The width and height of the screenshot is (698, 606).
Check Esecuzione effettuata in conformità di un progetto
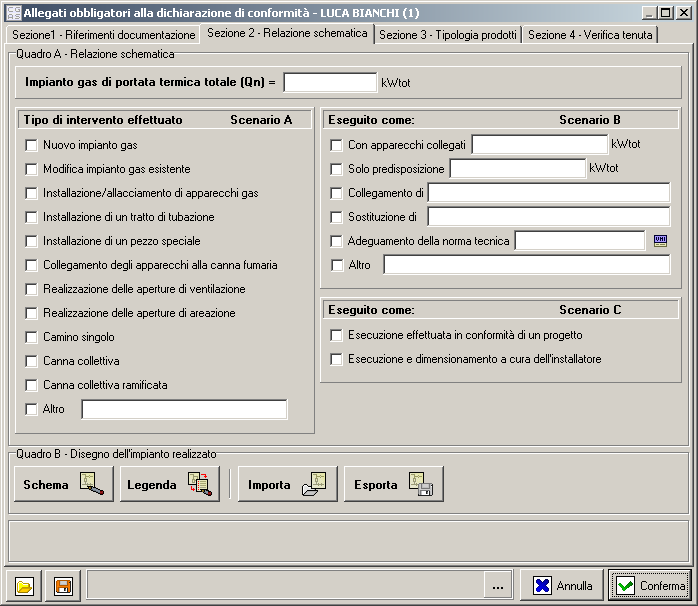click(x=336, y=335)
